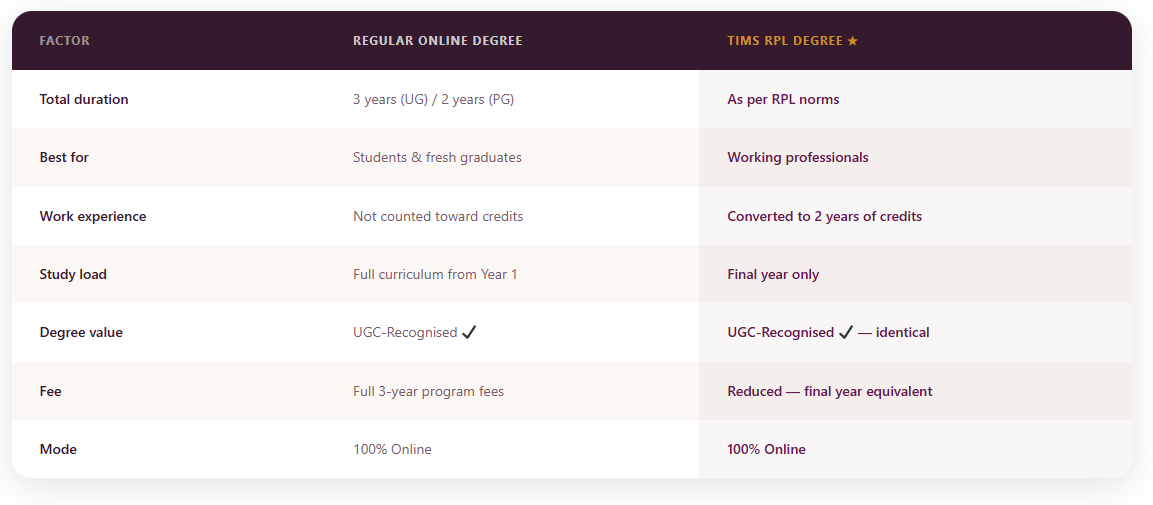Click the Best for row label
This screenshot has height=505, width=1153.
[64, 157]
